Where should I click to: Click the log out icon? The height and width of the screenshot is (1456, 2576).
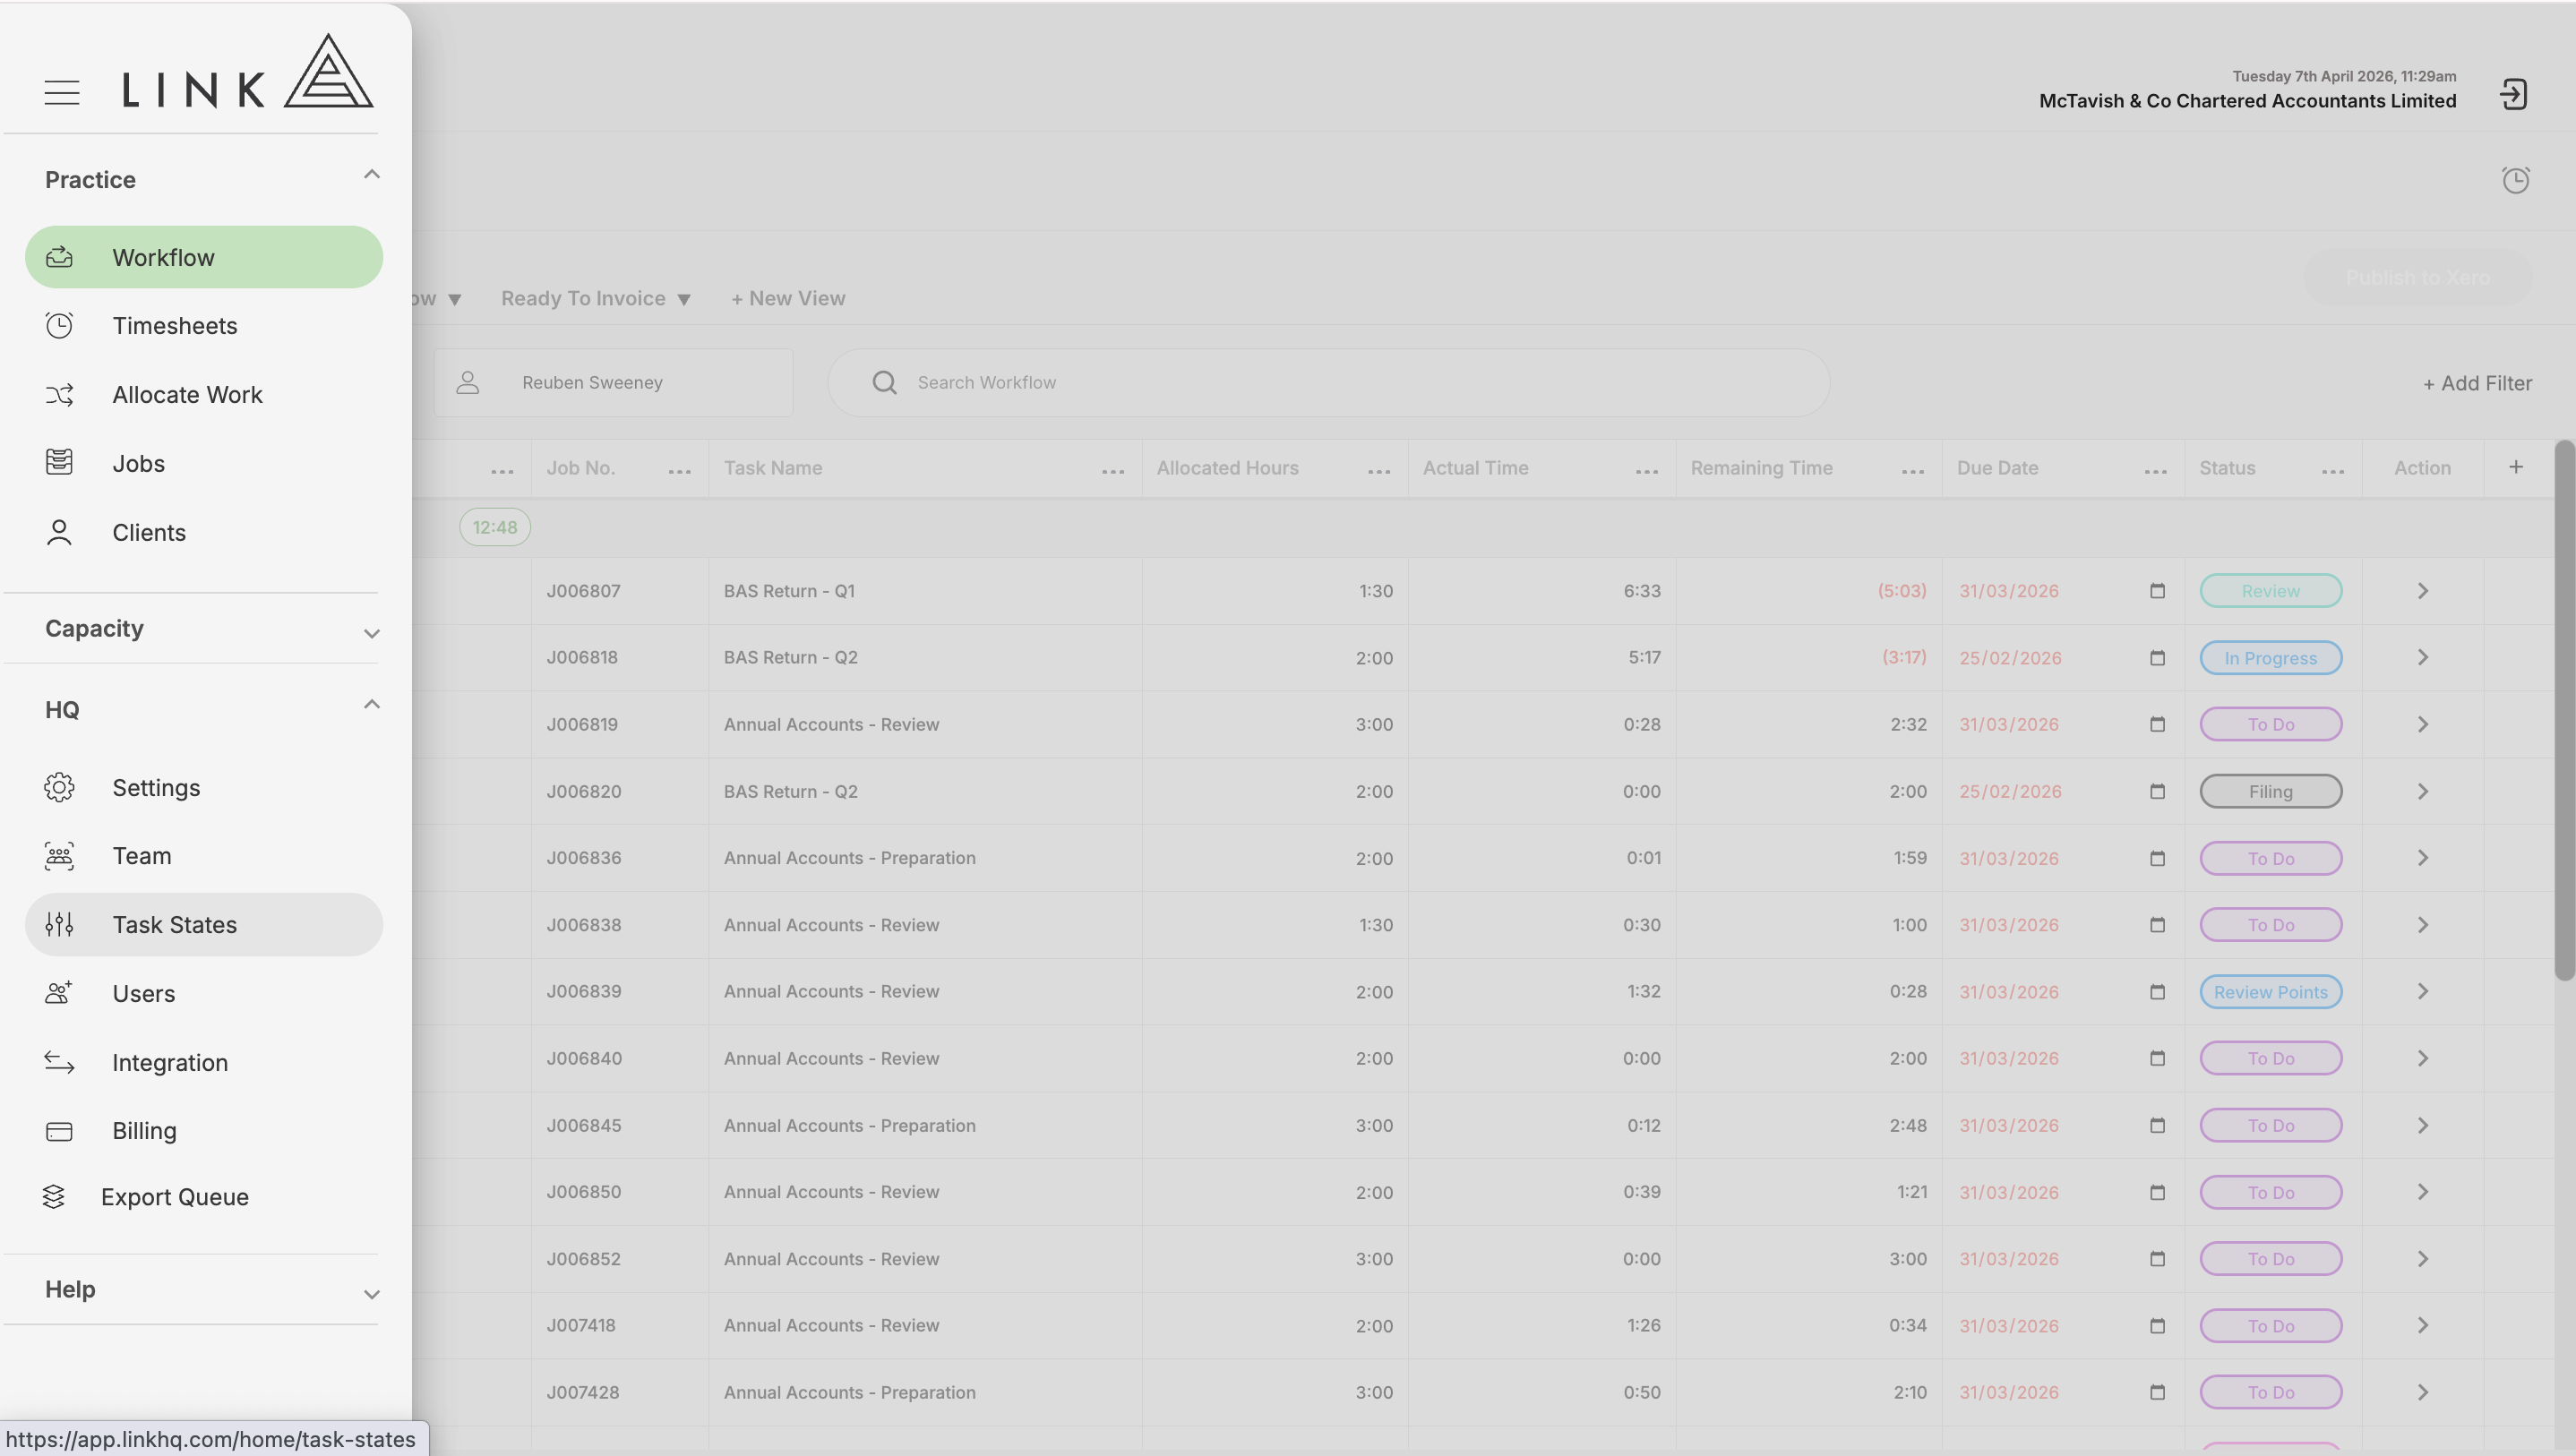(2514, 95)
